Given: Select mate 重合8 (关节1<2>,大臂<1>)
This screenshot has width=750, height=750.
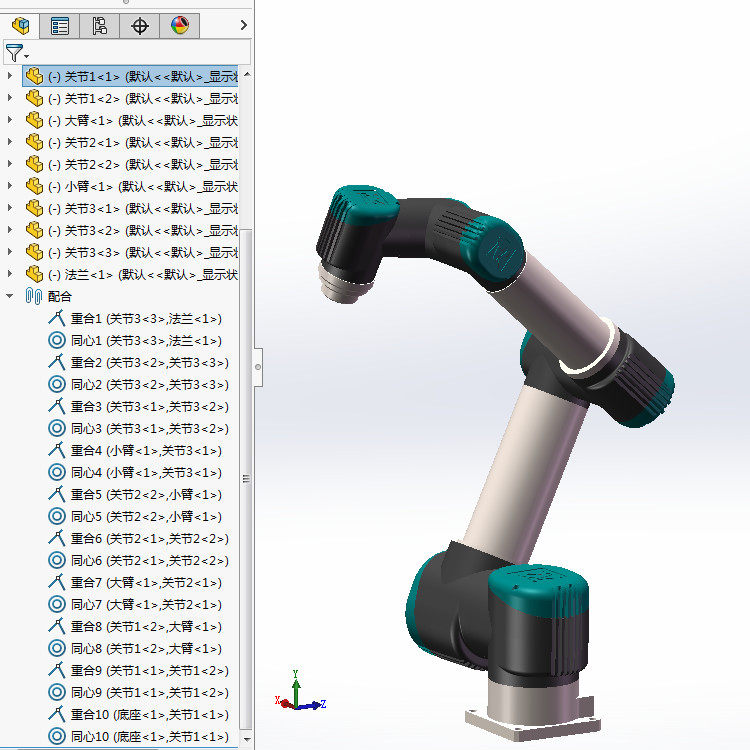Looking at the screenshot, I should 135,627.
